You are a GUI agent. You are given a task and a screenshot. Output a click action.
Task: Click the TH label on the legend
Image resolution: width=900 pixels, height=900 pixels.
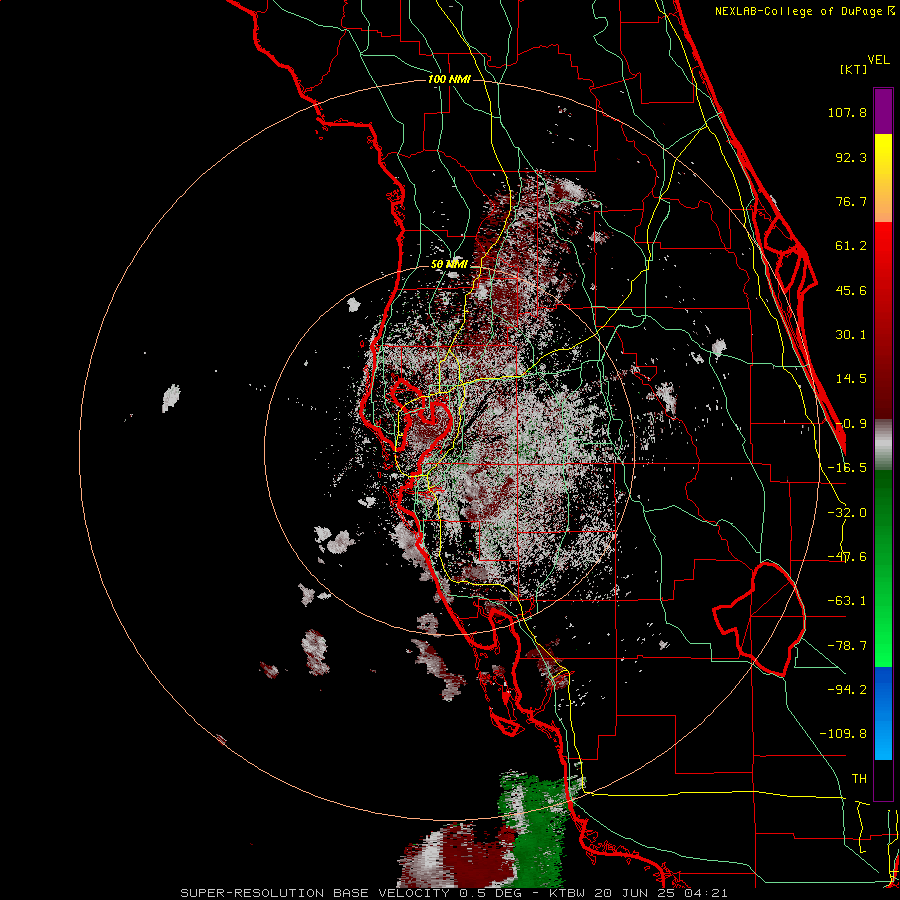[x=859, y=779]
